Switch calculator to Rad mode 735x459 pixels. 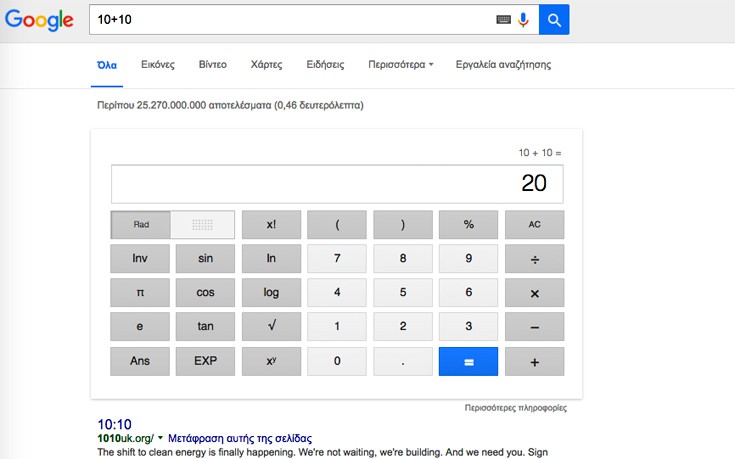(x=141, y=225)
